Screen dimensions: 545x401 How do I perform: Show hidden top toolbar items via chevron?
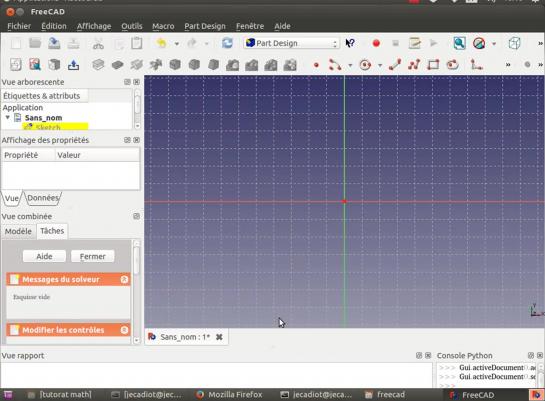coord(540,43)
